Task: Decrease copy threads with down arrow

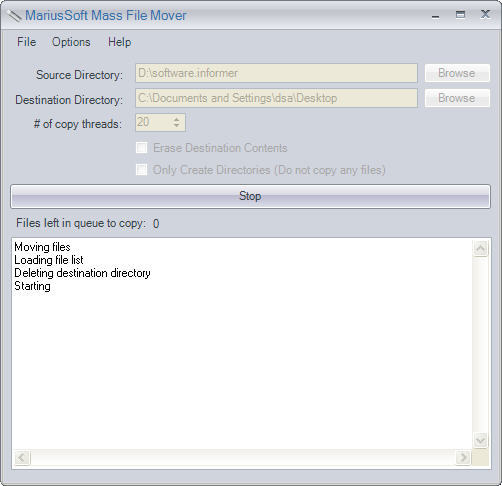Action: pyautogui.click(x=176, y=126)
